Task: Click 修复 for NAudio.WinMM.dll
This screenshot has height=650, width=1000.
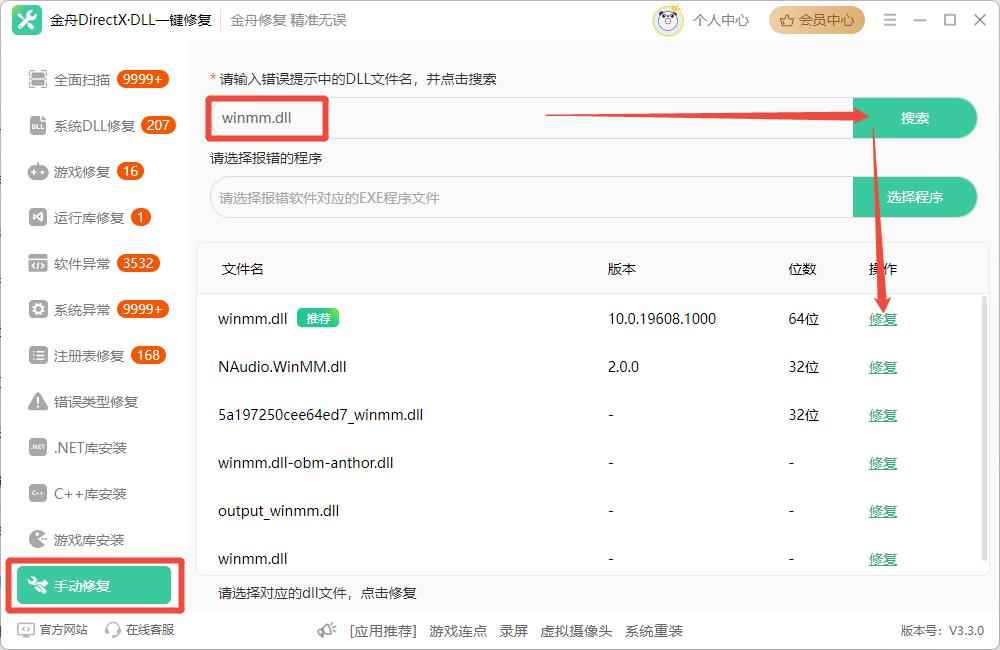Action: click(883, 367)
